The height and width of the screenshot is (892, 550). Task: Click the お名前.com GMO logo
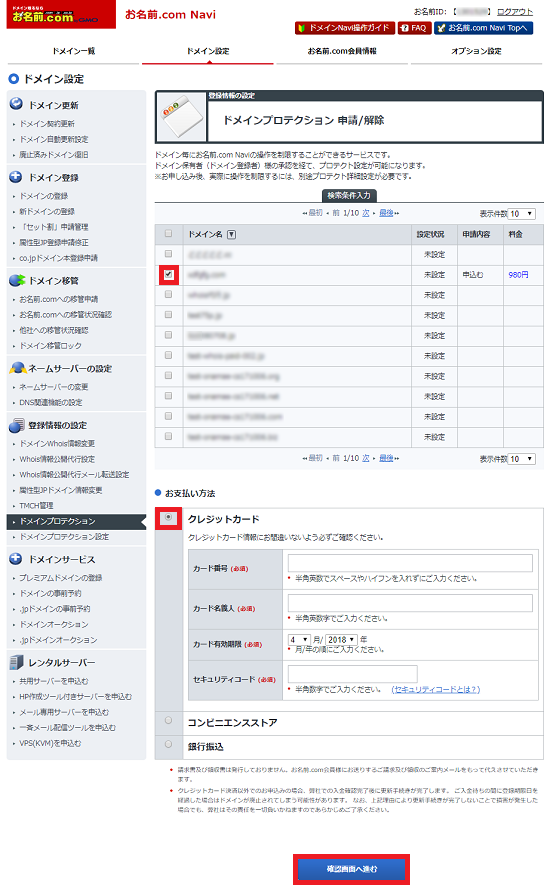pos(61,14)
